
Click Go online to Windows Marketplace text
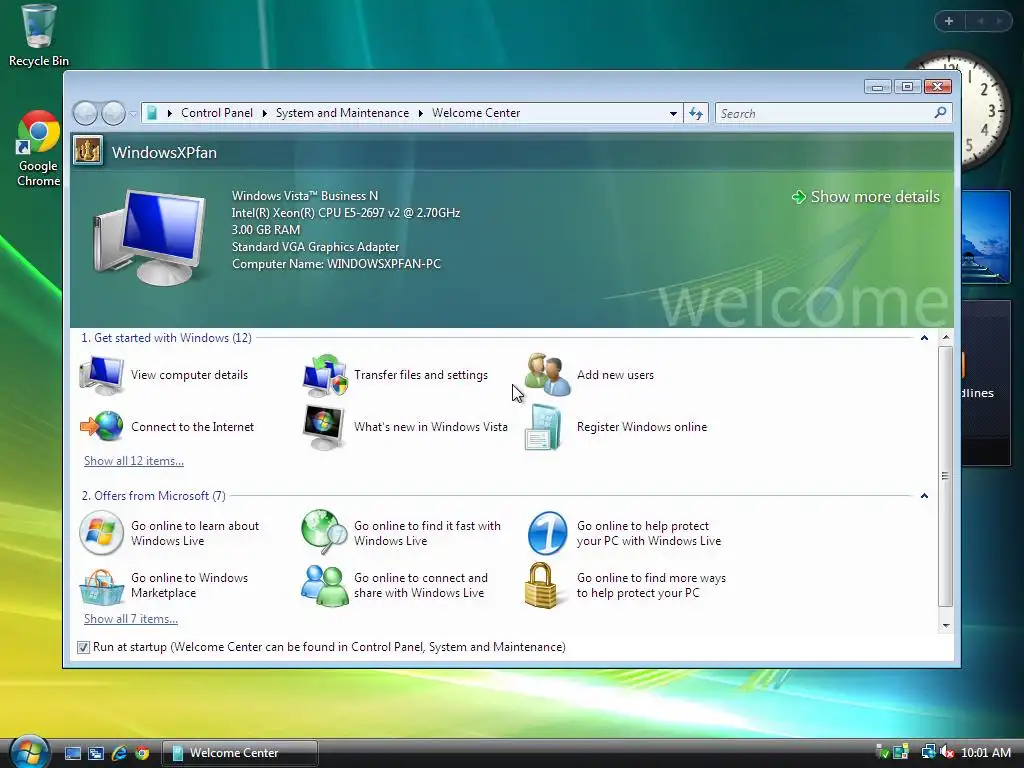coord(189,585)
